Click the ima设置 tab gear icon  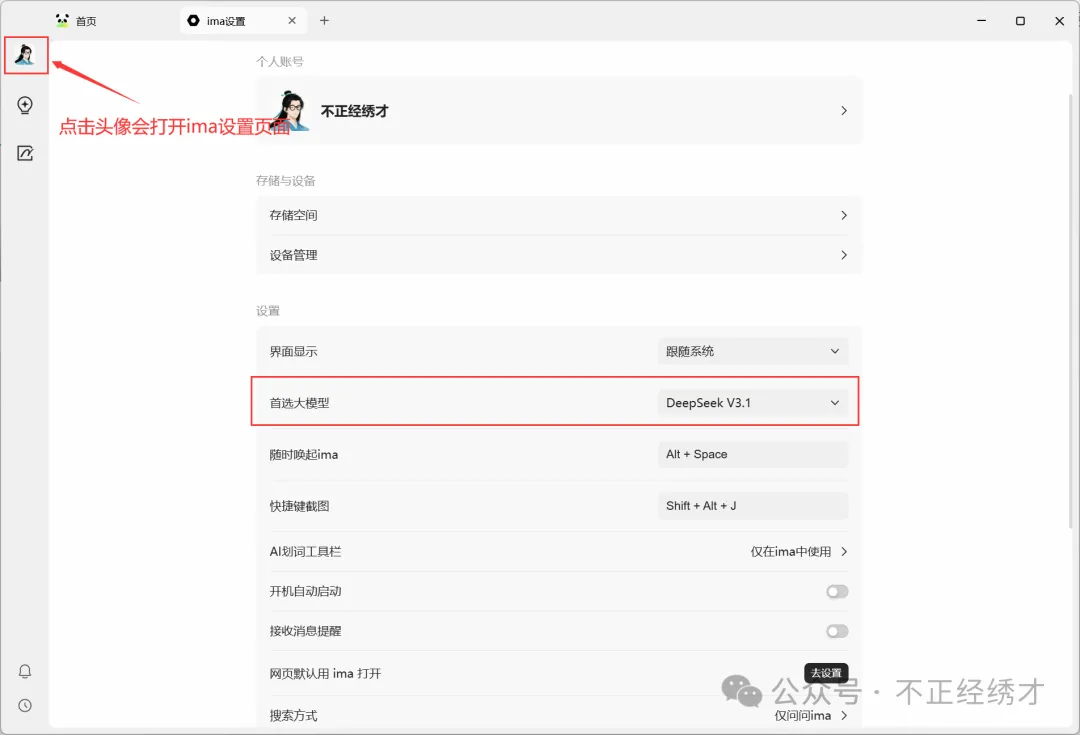[194, 21]
